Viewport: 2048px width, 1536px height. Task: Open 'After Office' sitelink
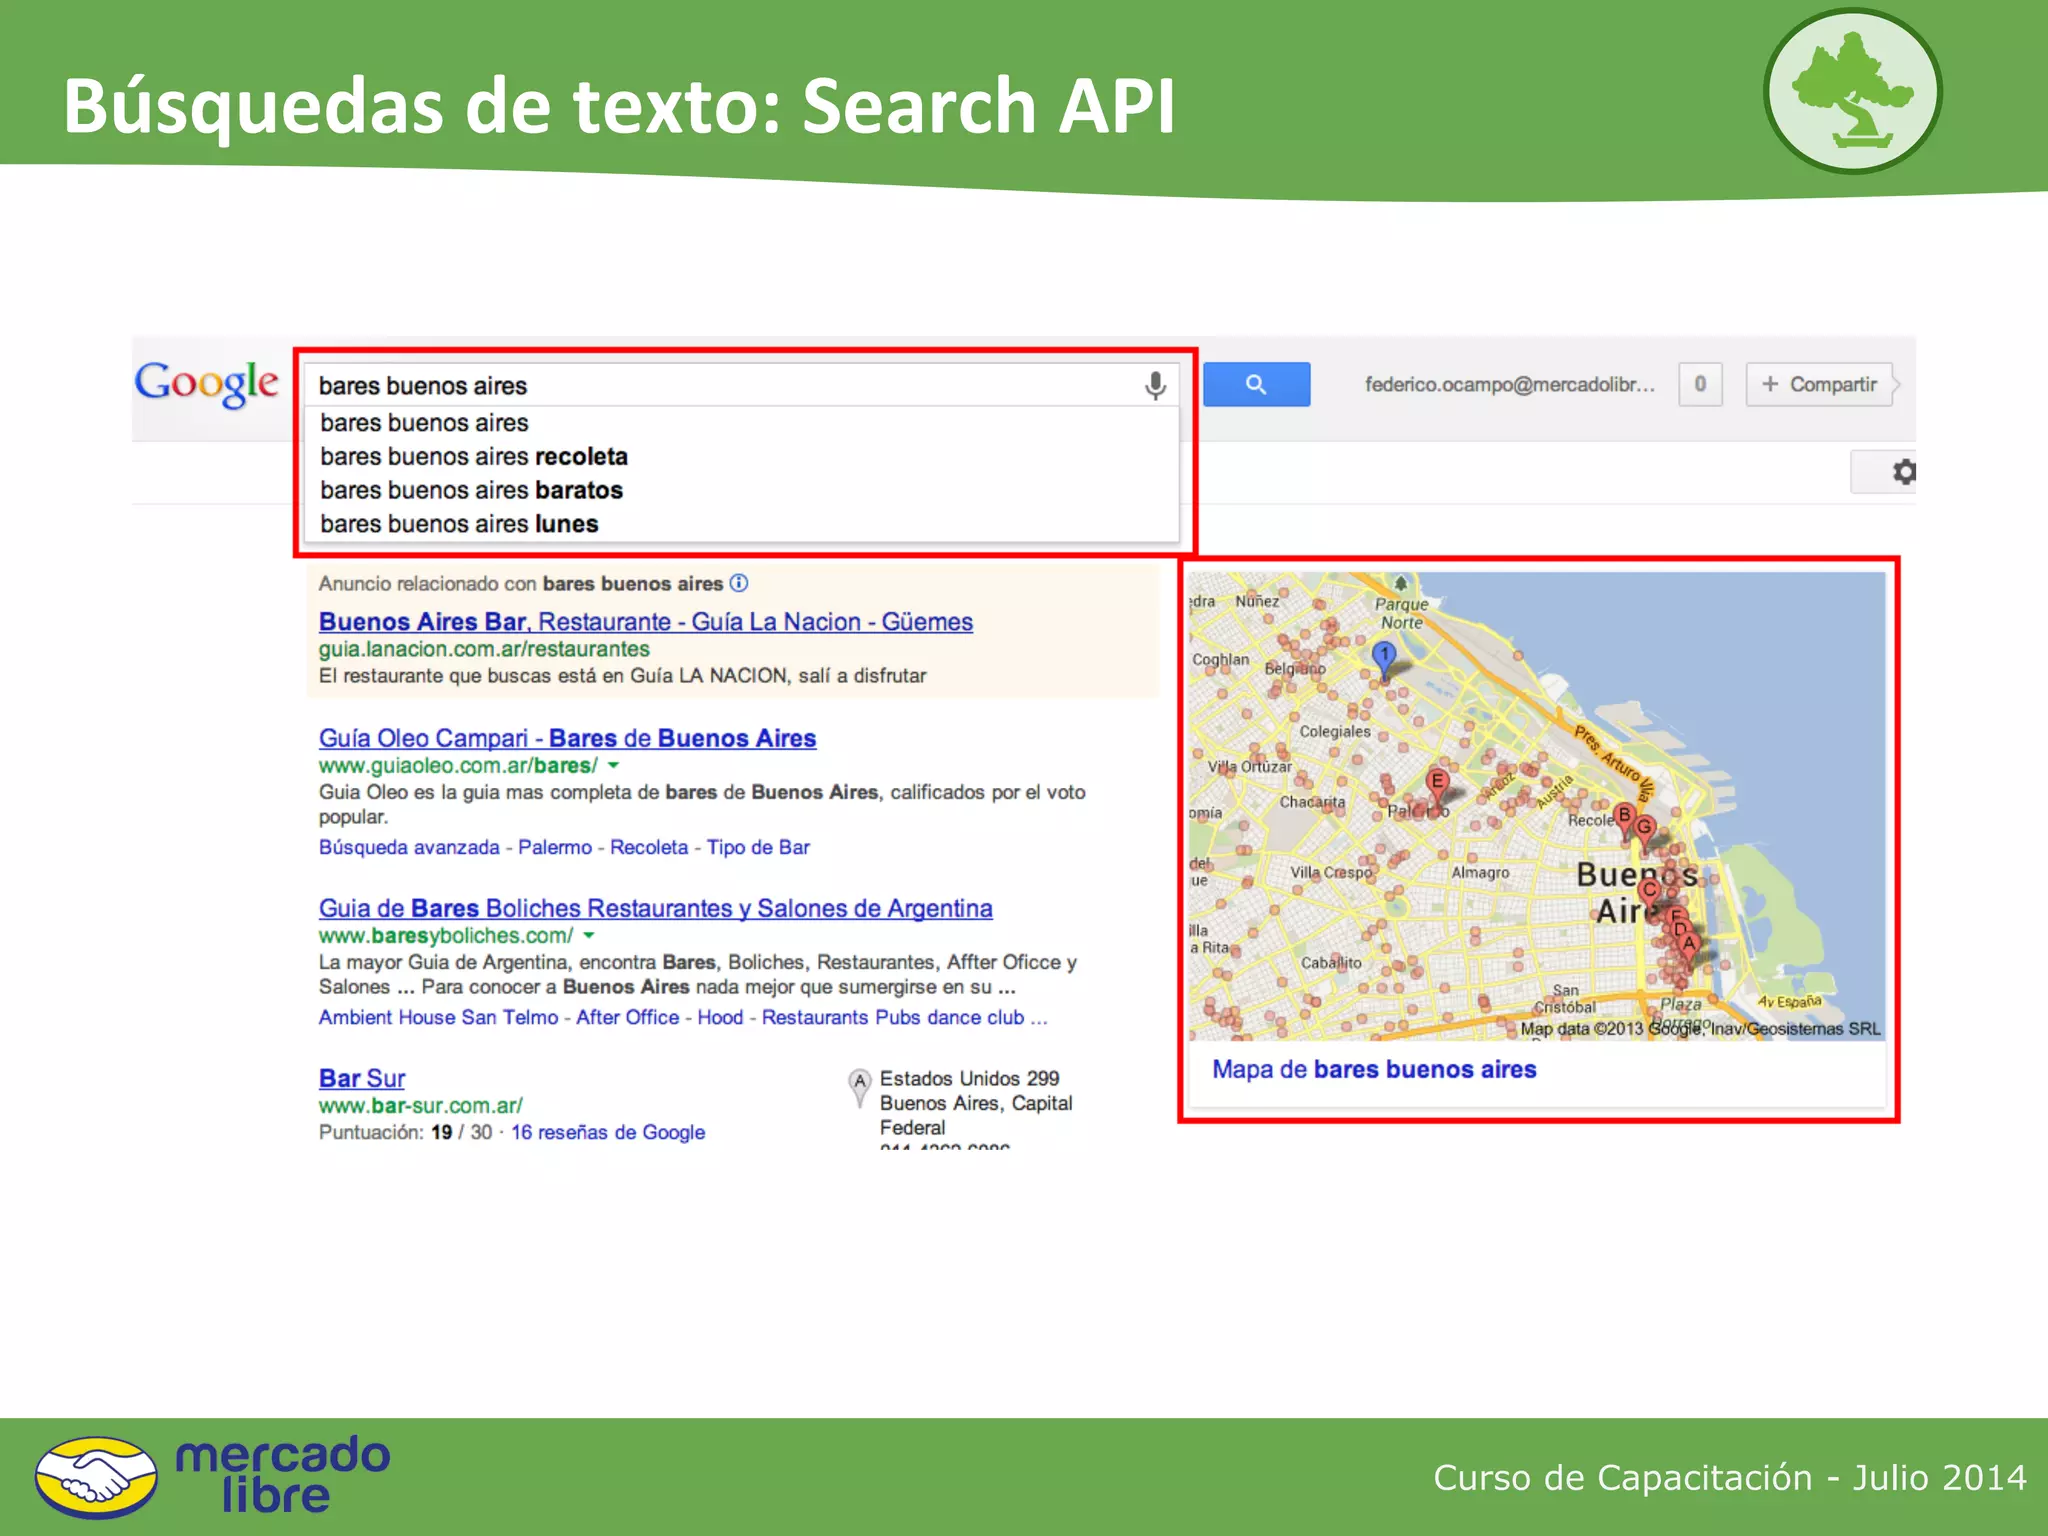[627, 1018]
